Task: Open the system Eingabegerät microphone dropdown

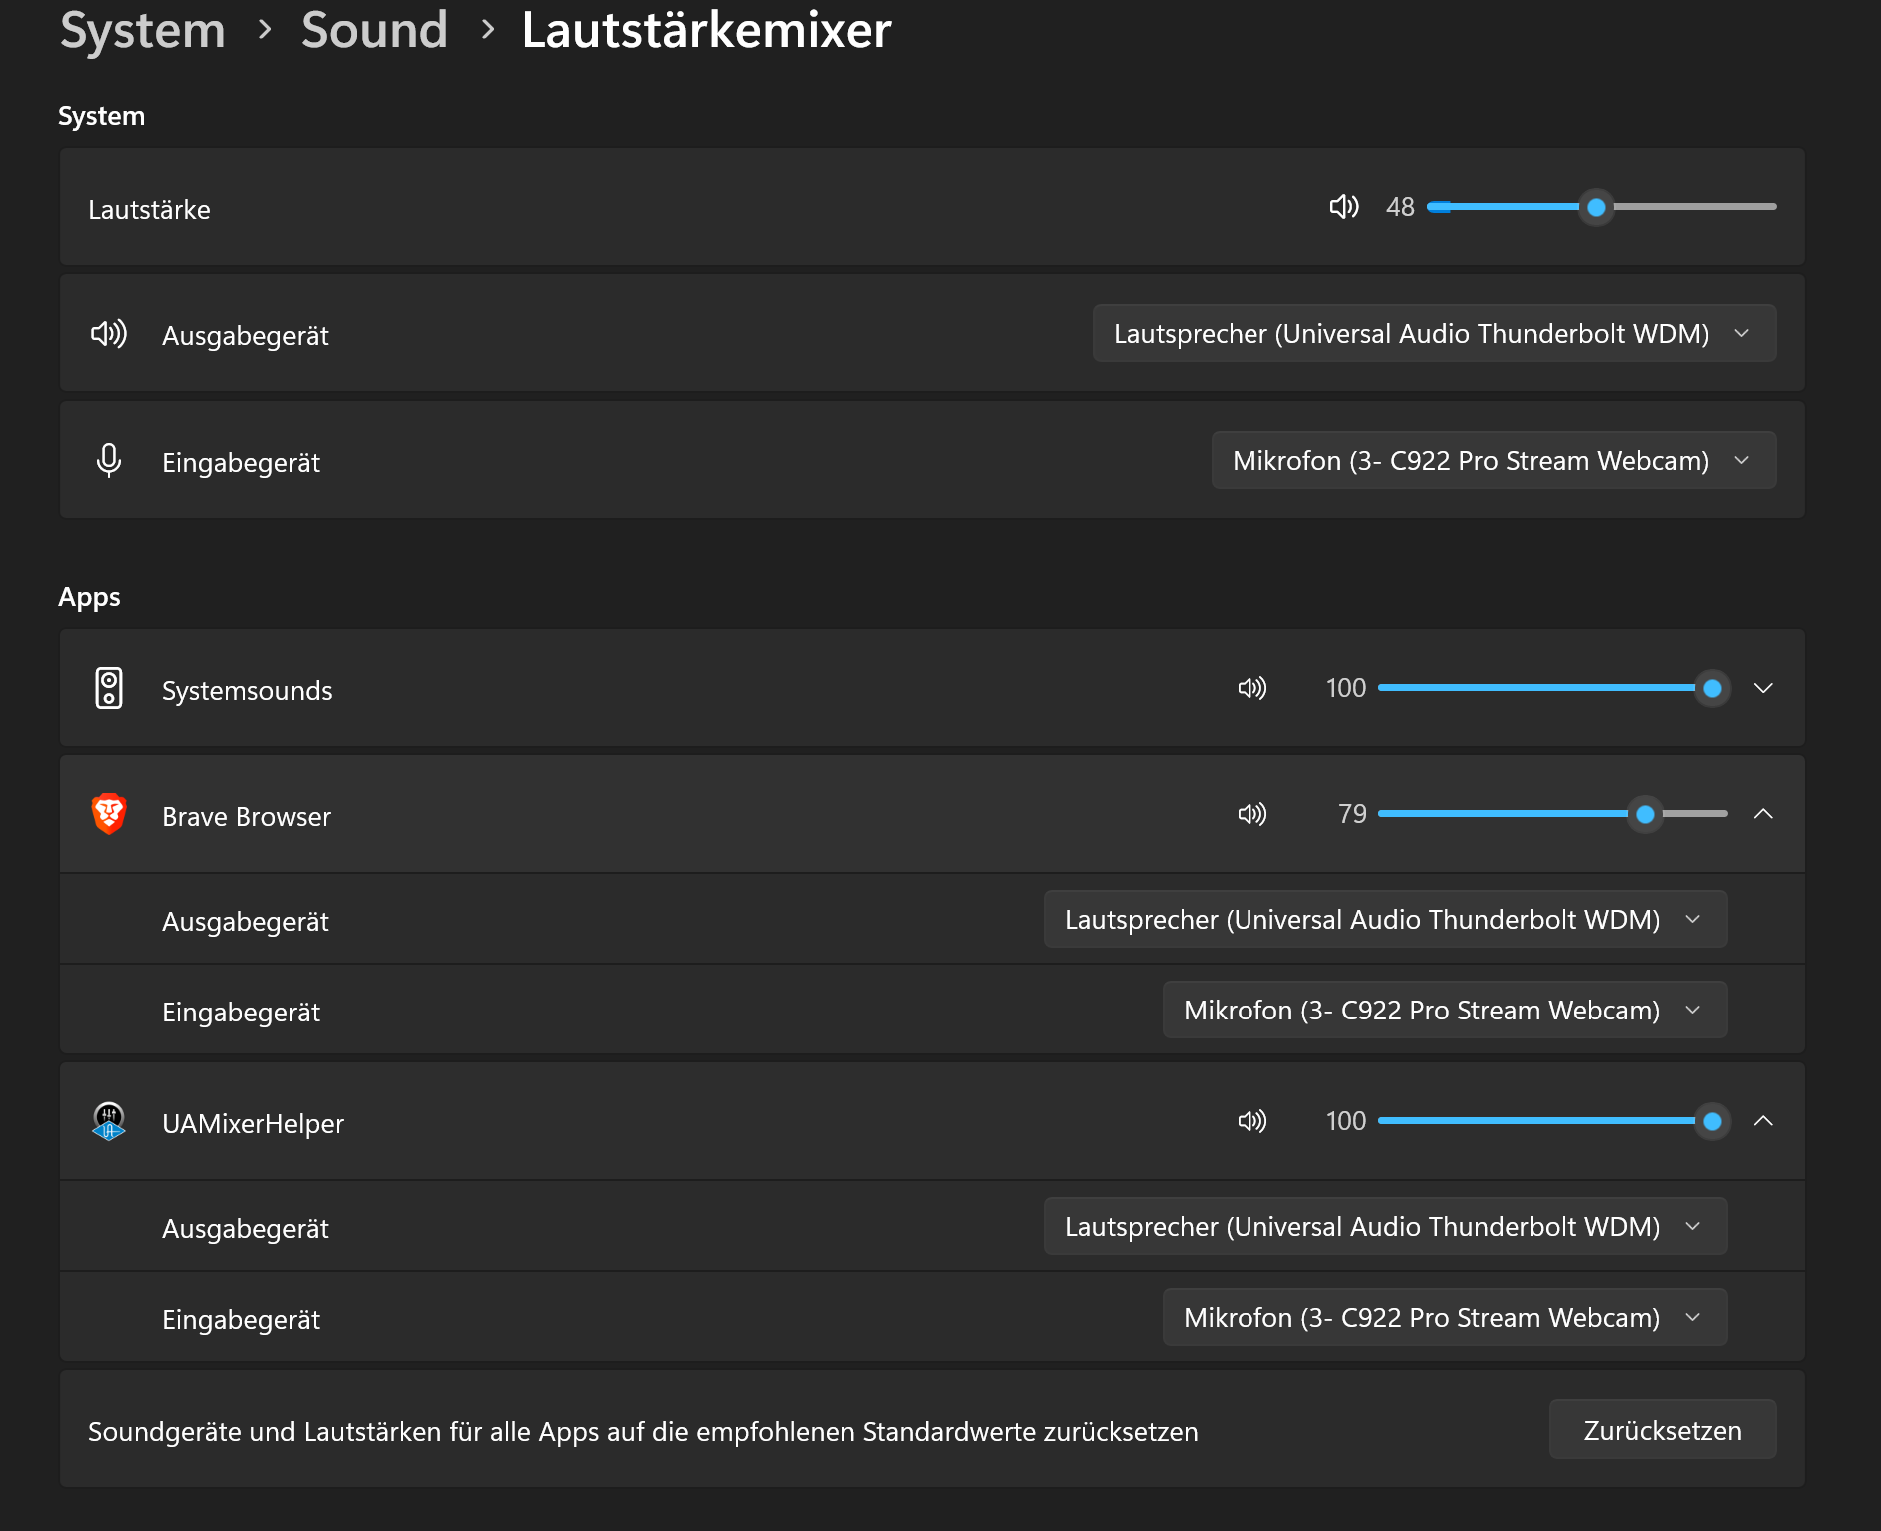Action: pos(1493,461)
